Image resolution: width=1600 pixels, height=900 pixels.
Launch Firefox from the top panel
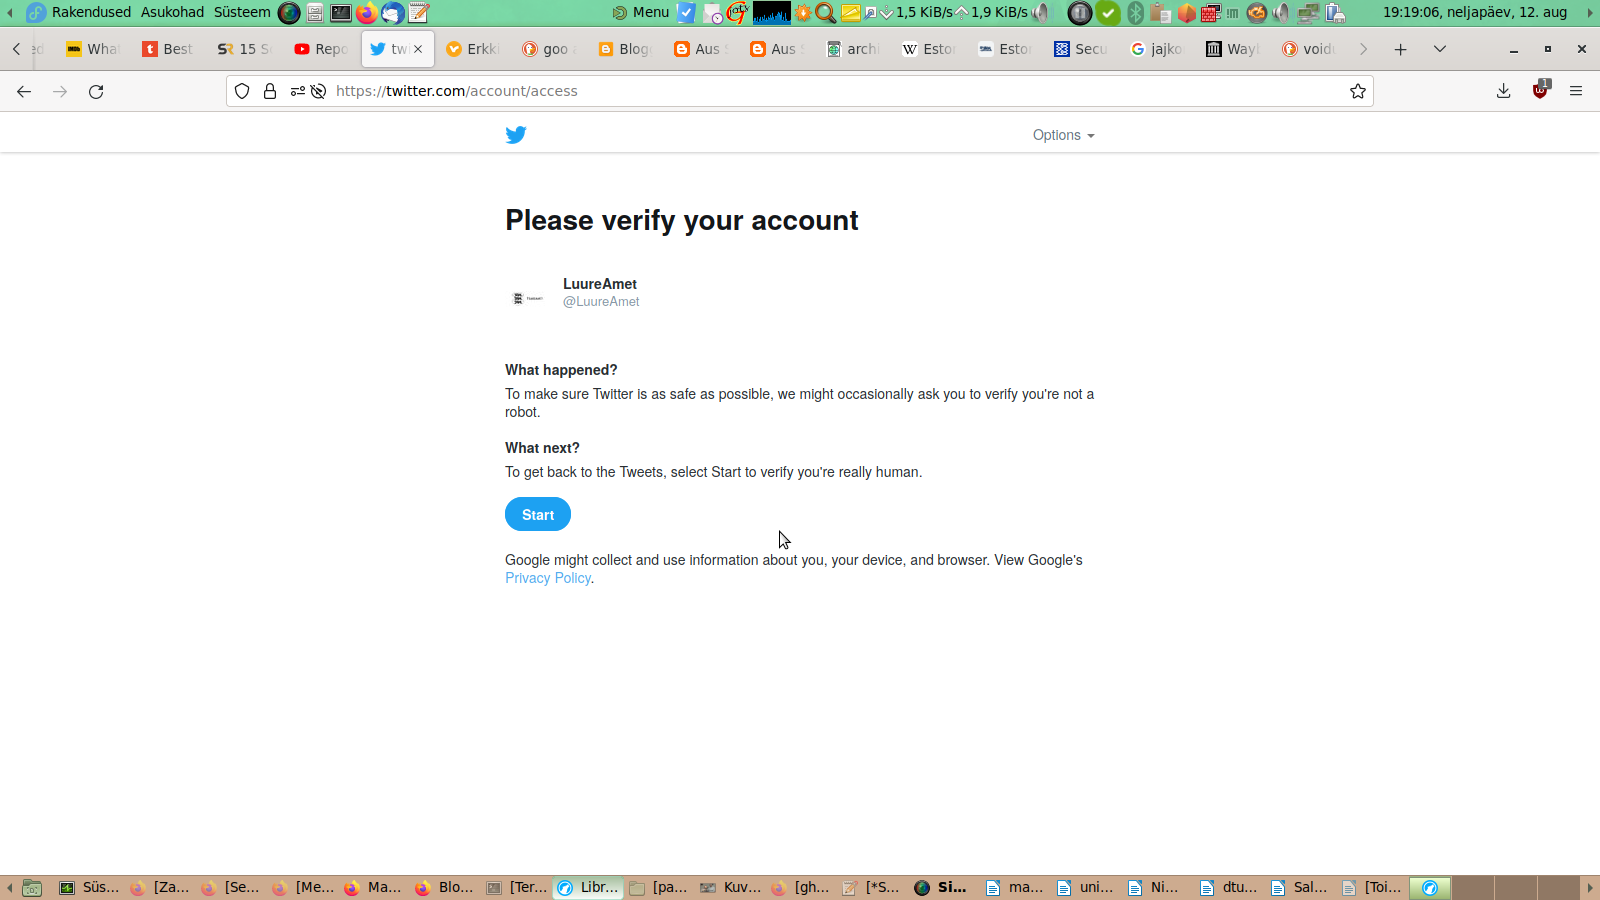point(367,12)
